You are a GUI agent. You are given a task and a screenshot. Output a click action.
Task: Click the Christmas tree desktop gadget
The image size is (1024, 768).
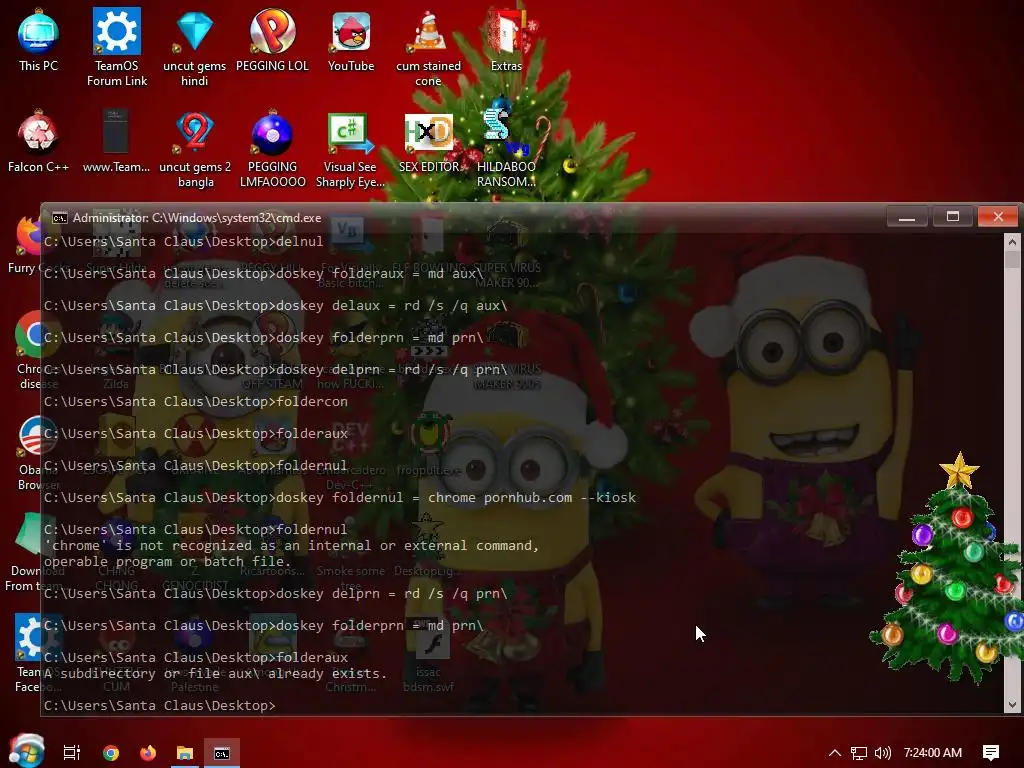click(950, 568)
